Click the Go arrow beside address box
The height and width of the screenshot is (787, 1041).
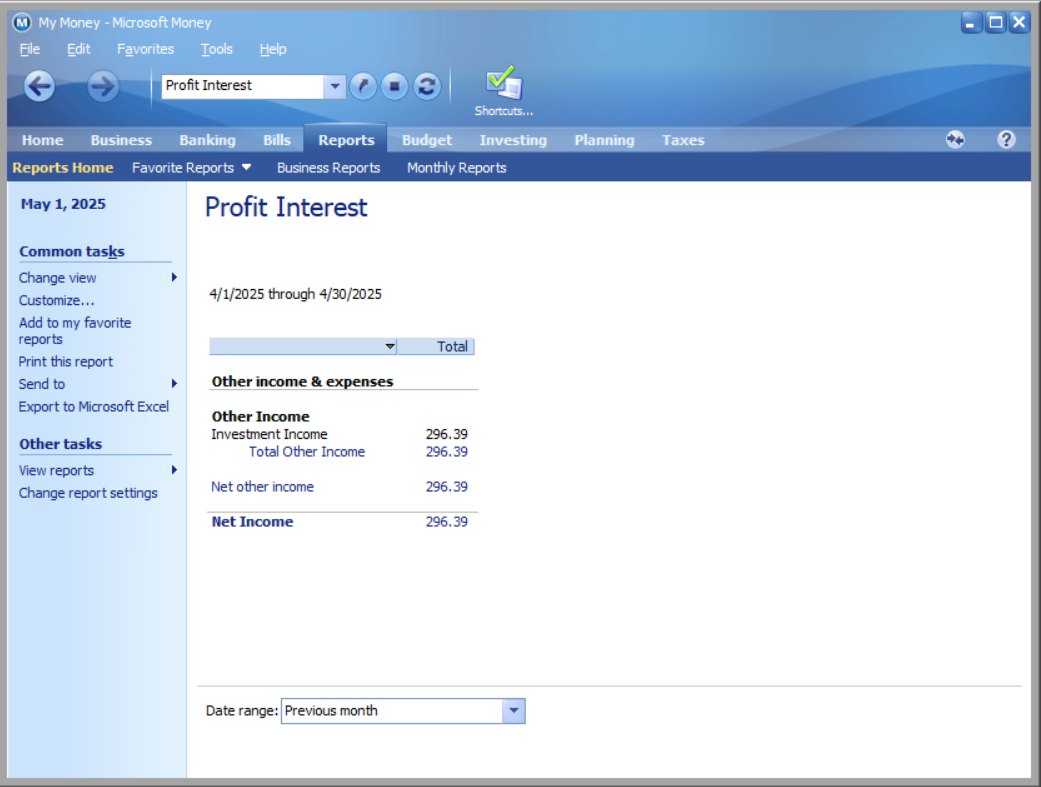coord(363,86)
